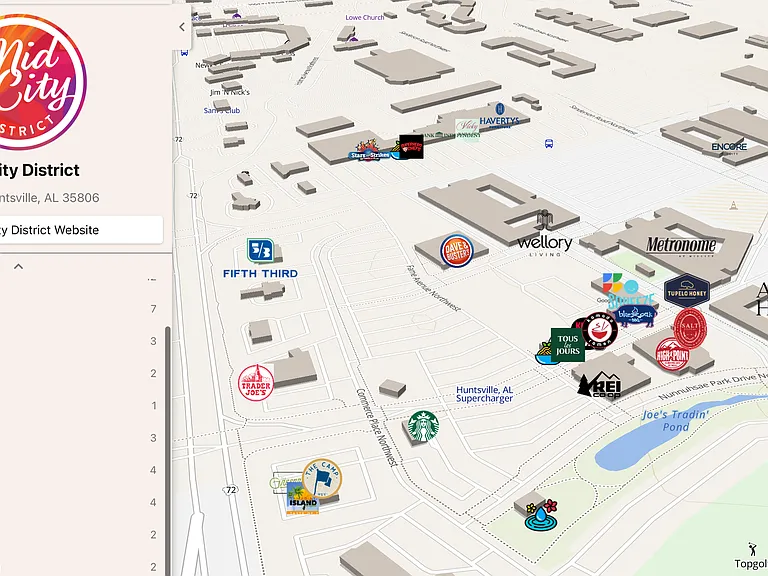The height and width of the screenshot is (576, 768).
Task: Open the Kung Fu Tea red bowl marker
Action: 600,331
